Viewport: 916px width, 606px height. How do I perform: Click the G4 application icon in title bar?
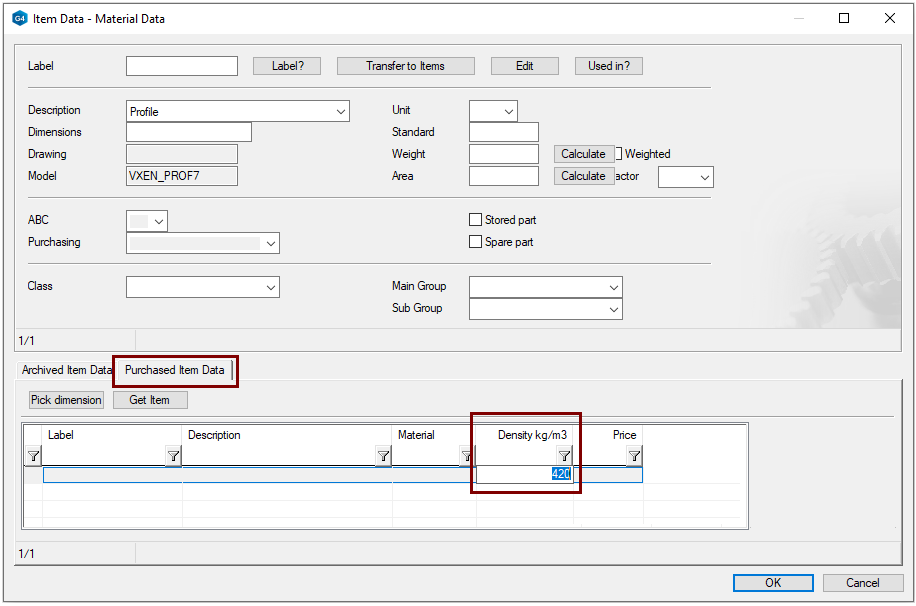pyautogui.click(x=19, y=18)
